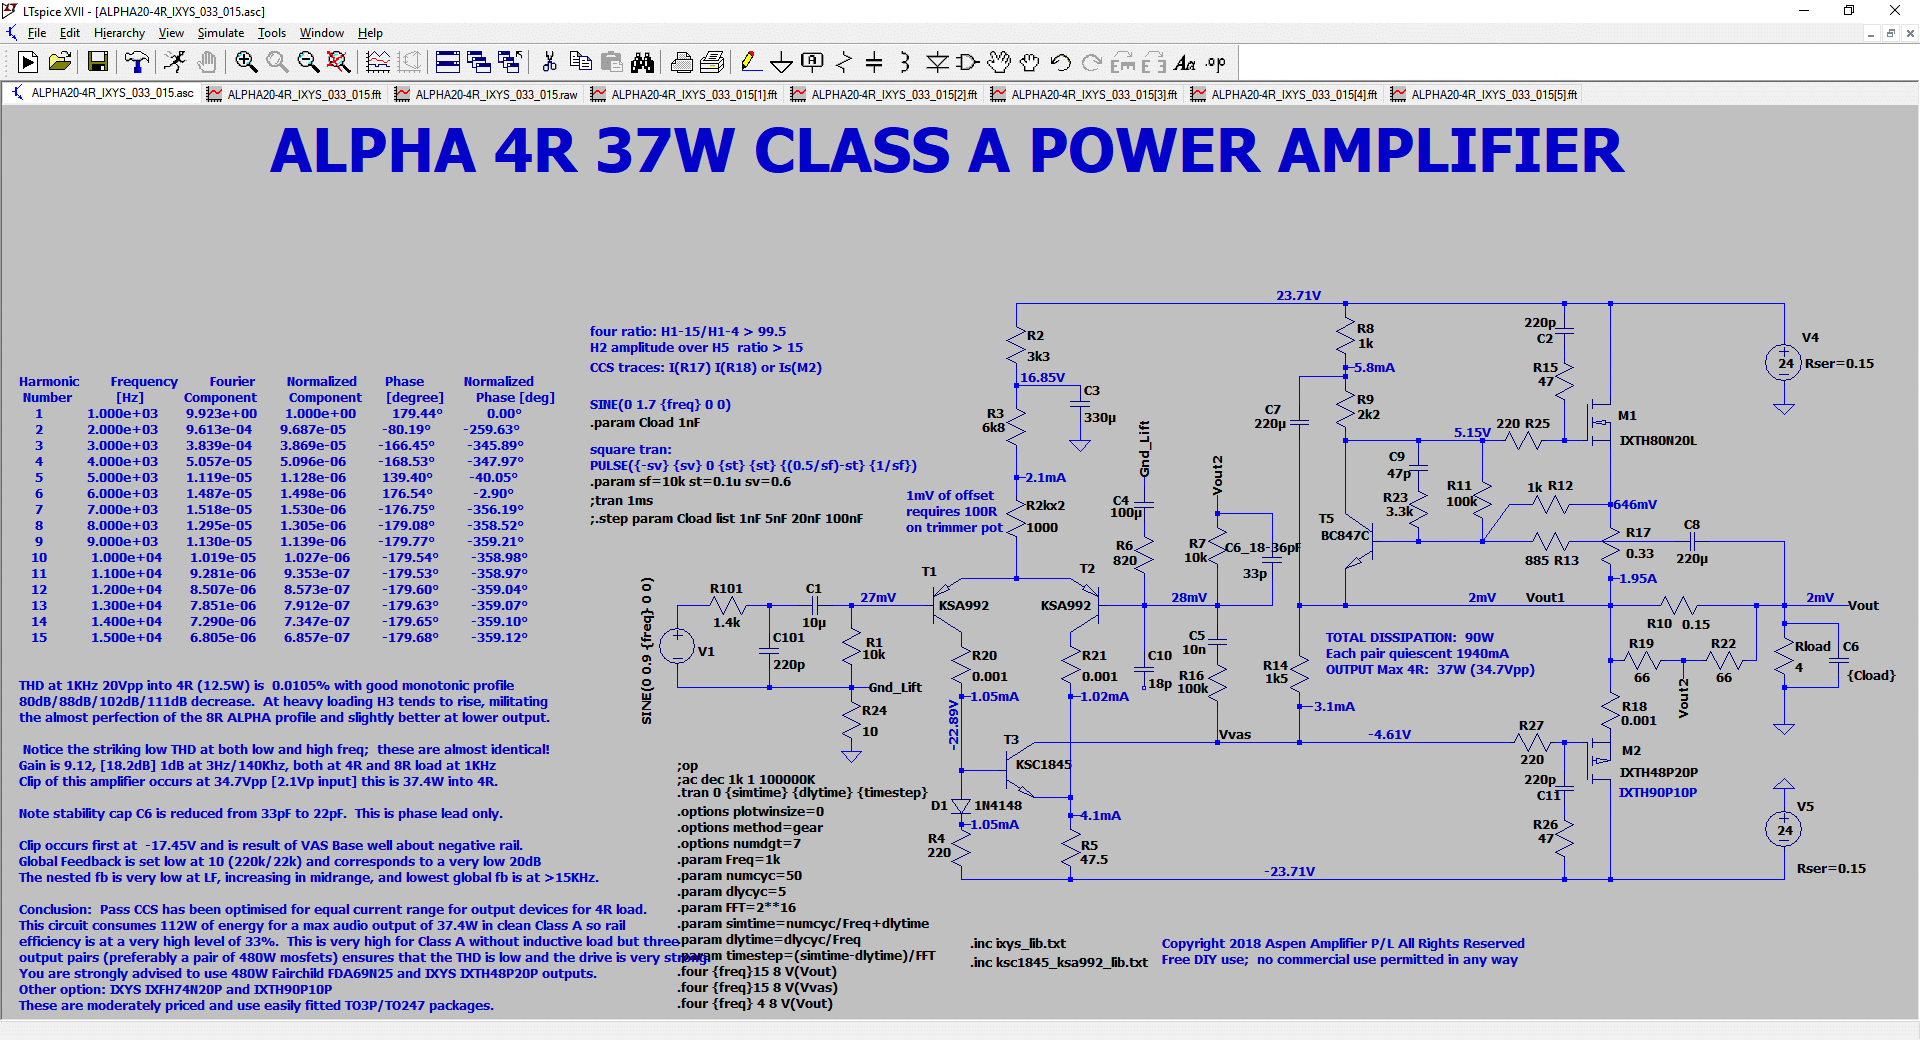Viewport: 1920px width, 1040px height.
Task: Restore the inner schematic document window
Action: (x=1890, y=33)
